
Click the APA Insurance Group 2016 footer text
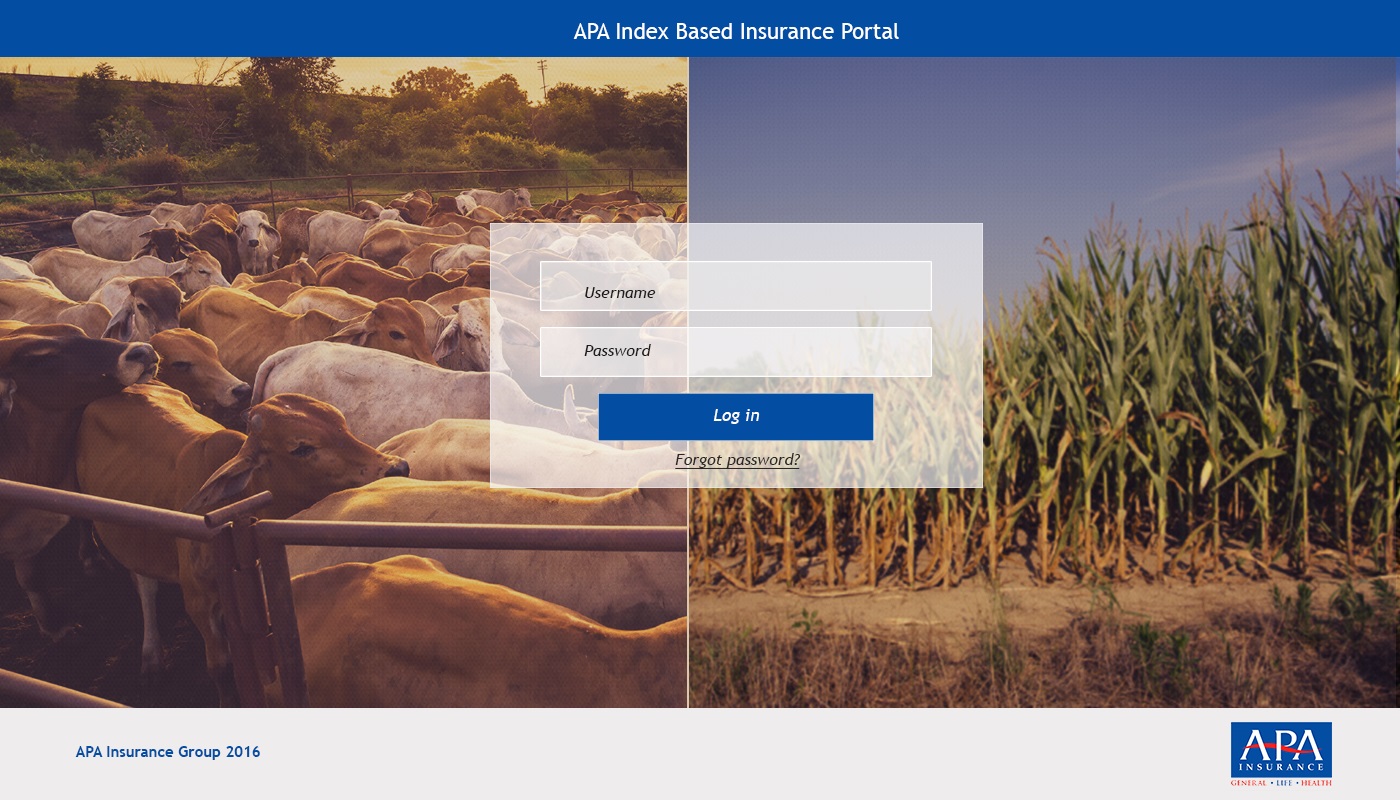click(168, 752)
